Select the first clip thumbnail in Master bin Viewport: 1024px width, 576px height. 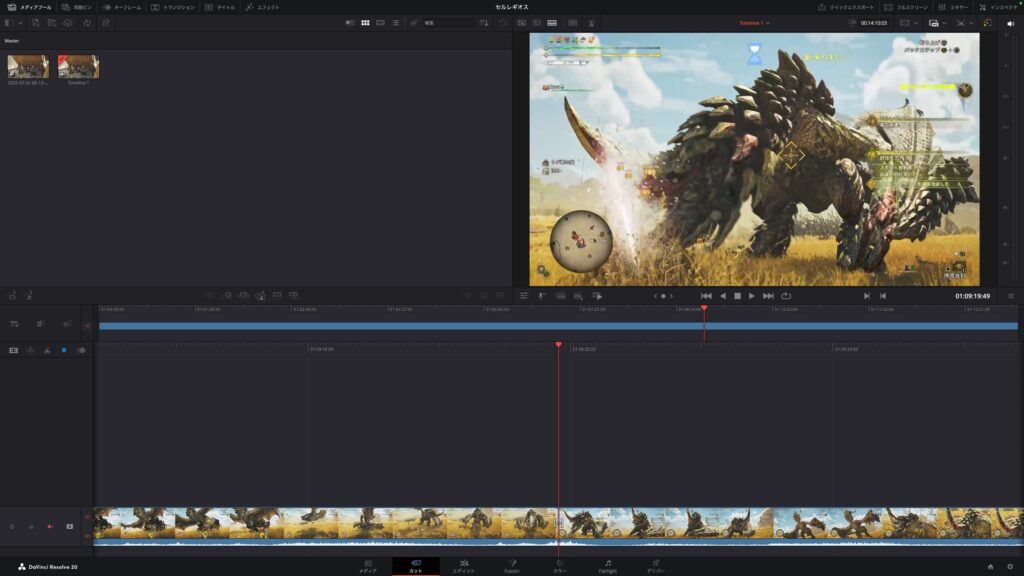28,67
